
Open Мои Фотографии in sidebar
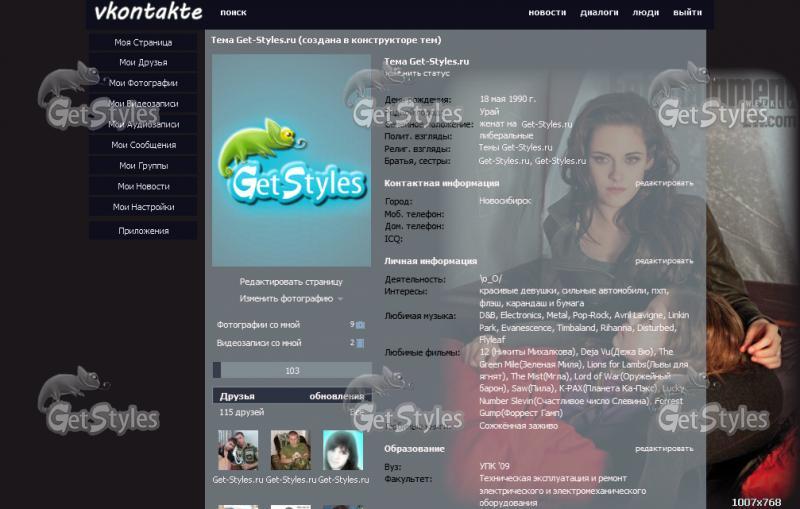(x=143, y=83)
